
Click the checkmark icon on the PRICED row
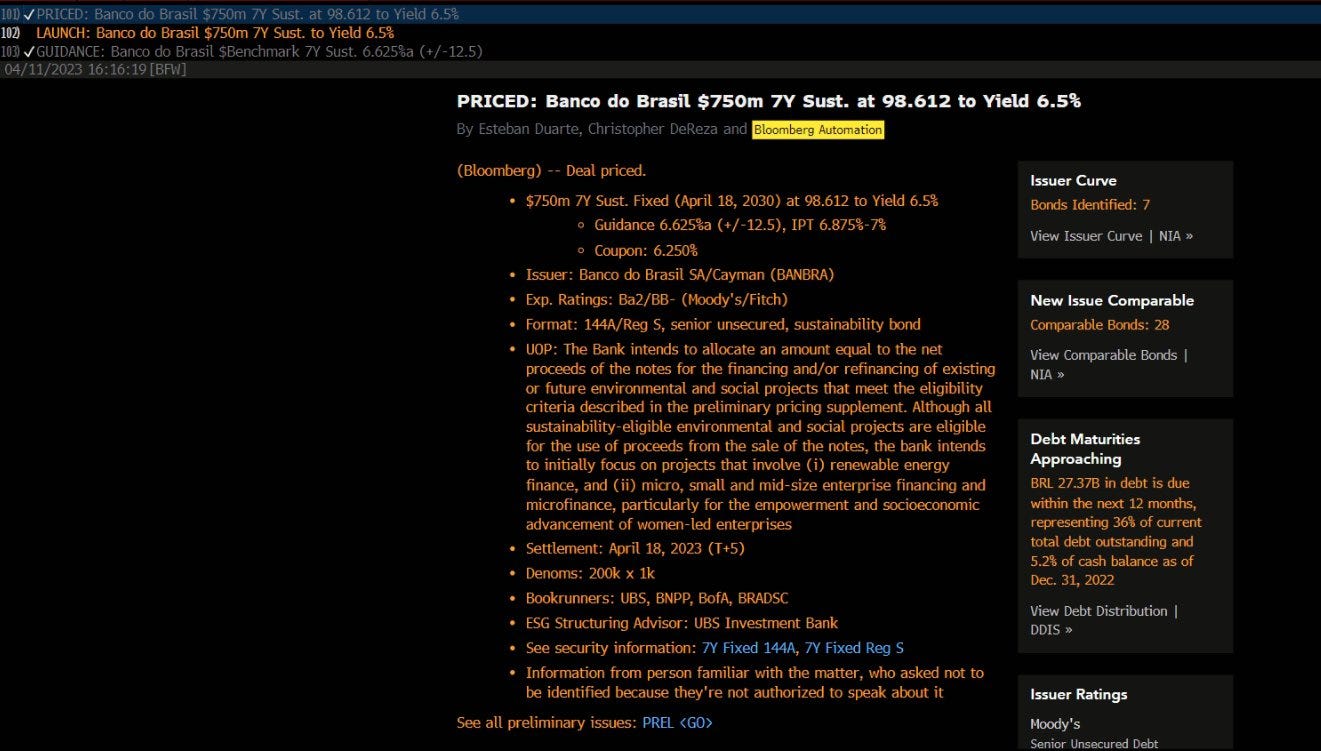click(x=29, y=14)
